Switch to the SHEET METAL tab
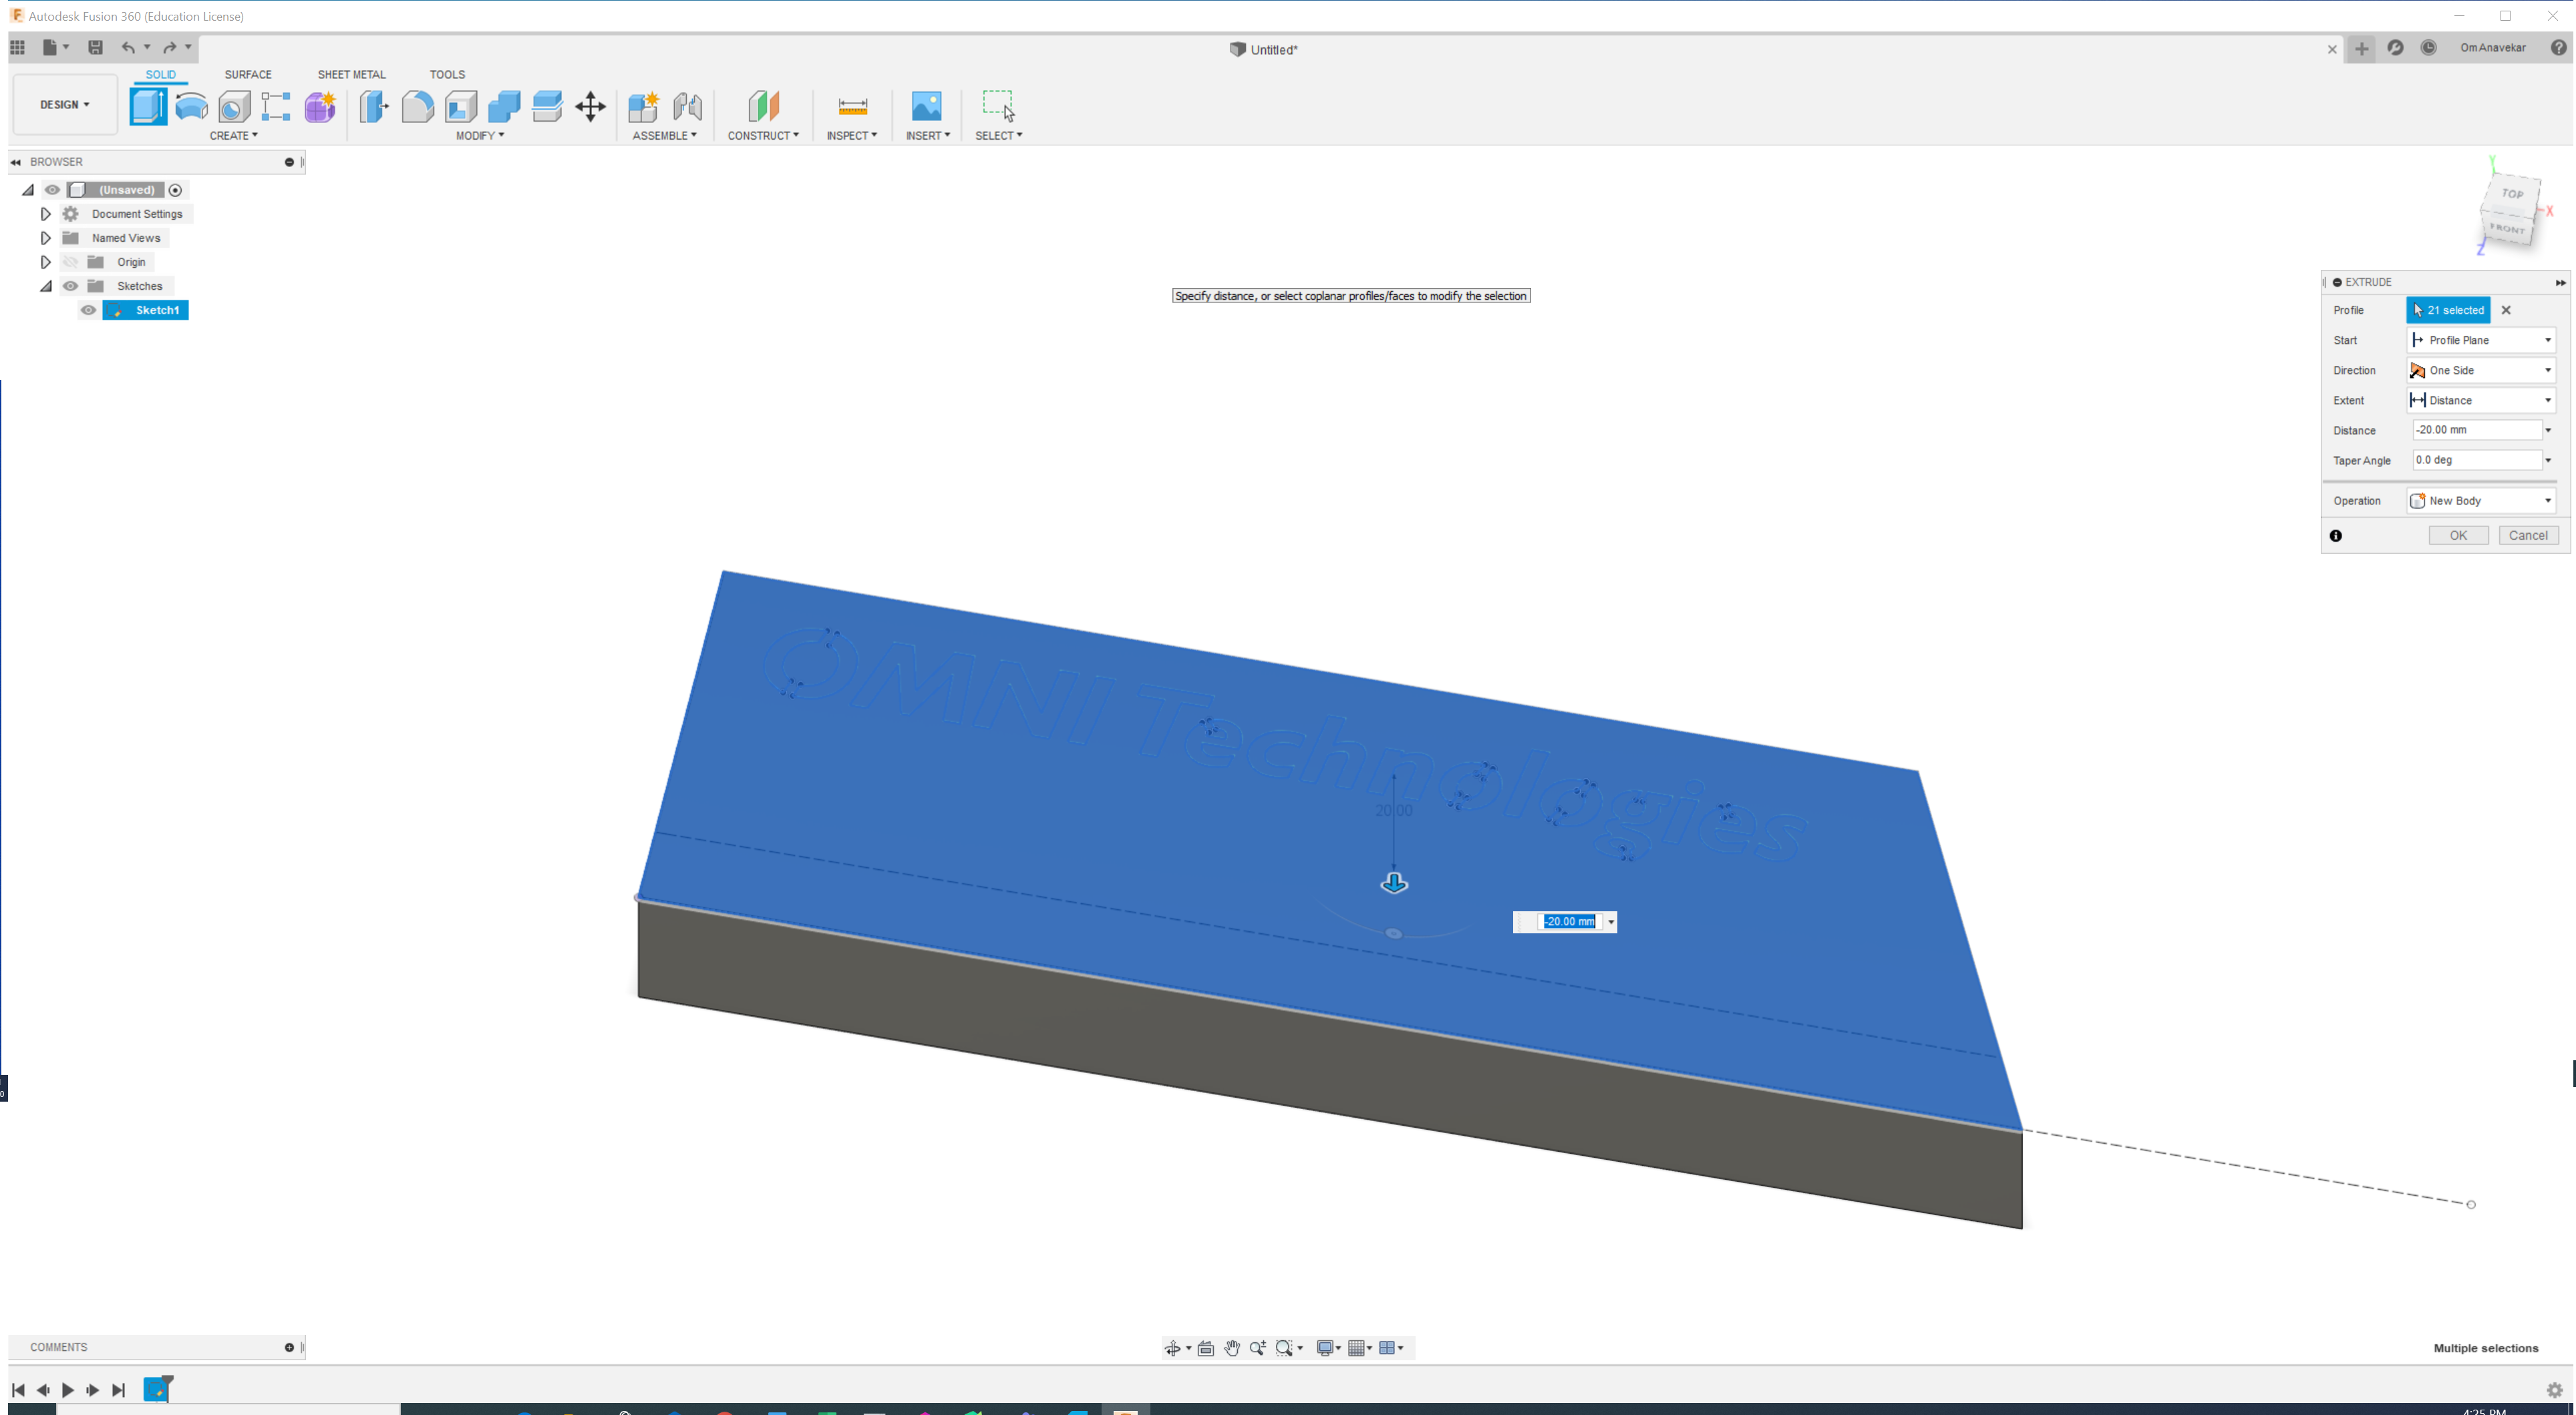Screen dimensions: 2576x1415 point(351,75)
